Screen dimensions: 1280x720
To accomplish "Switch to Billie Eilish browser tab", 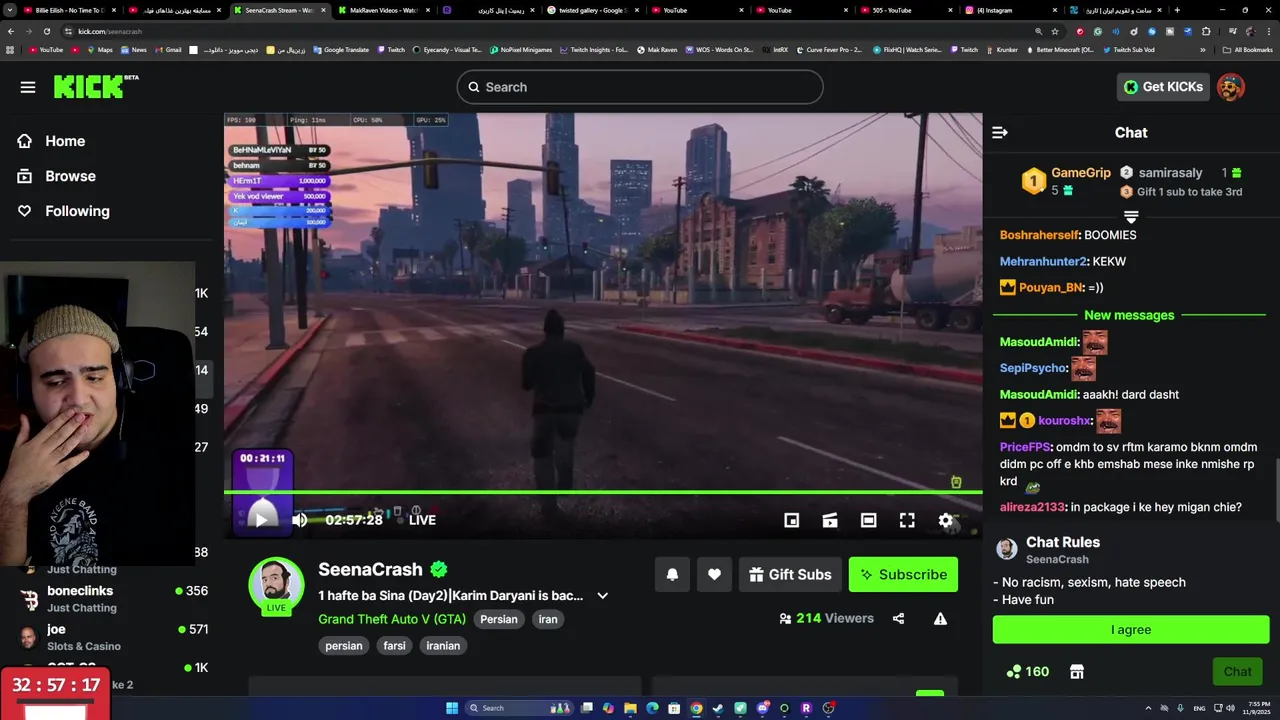I will point(68,10).
